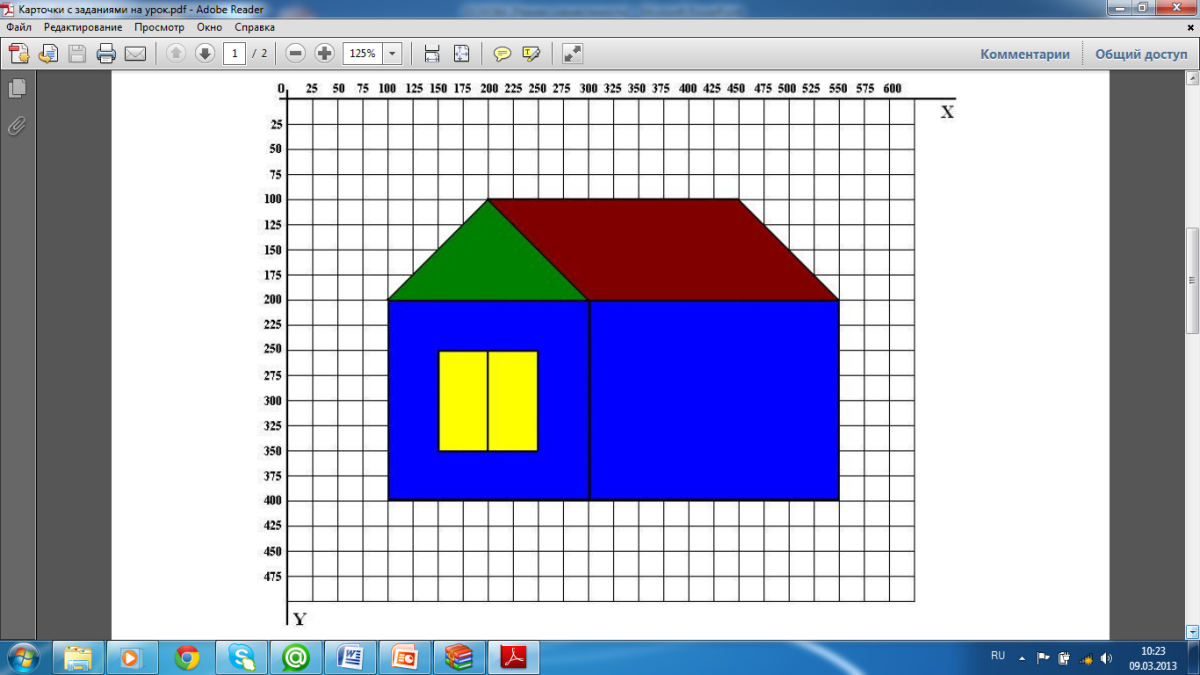The image size is (1200, 675).
Task: Zoom out with the minus button
Action: click(296, 54)
